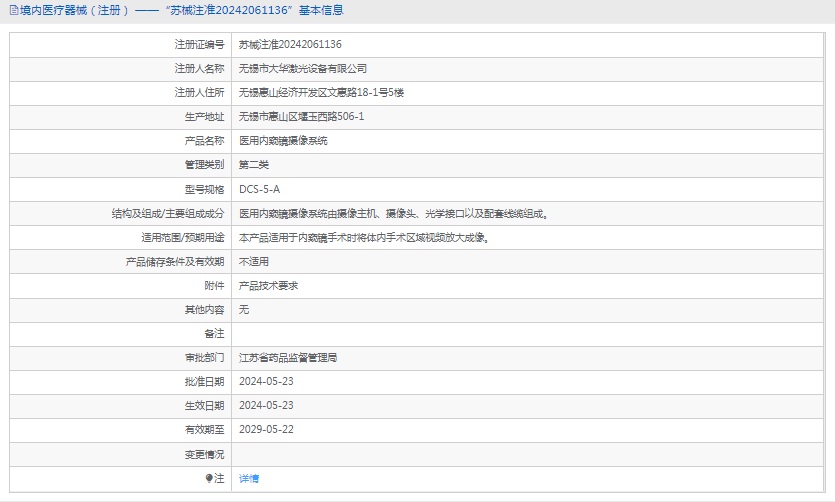Select the 生效日期 value 2024-05-23
Viewport: 835px width, 502px height.
pyautogui.click(x=266, y=406)
